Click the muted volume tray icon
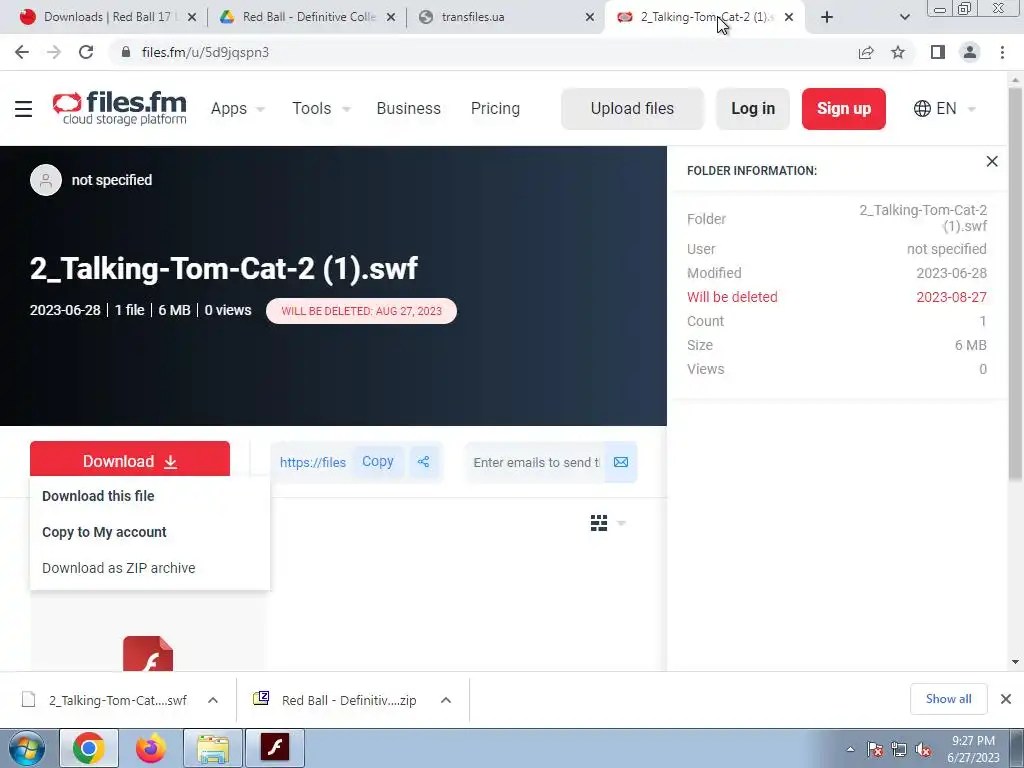The height and width of the screenshot is (768, 1024). (923, 749)
